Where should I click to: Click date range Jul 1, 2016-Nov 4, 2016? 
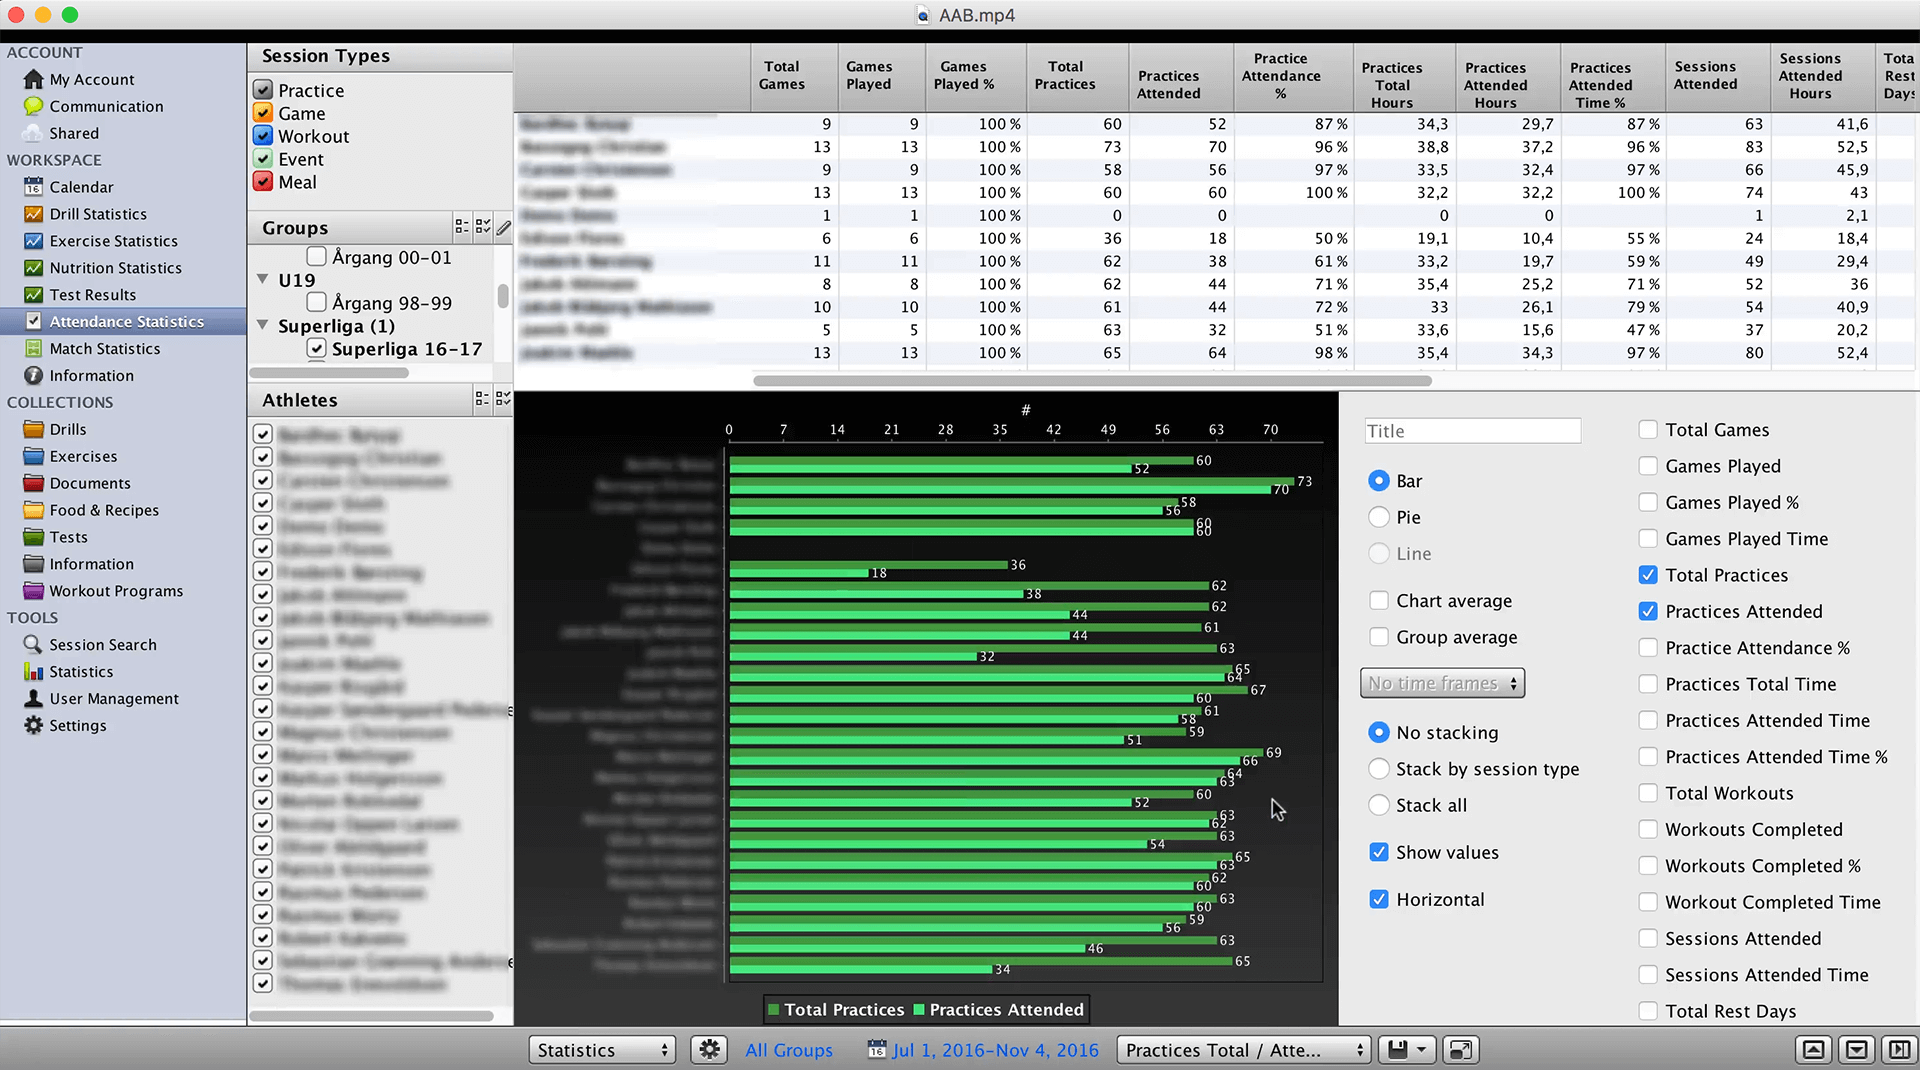pyautogui.click(x=995, y=1050)
